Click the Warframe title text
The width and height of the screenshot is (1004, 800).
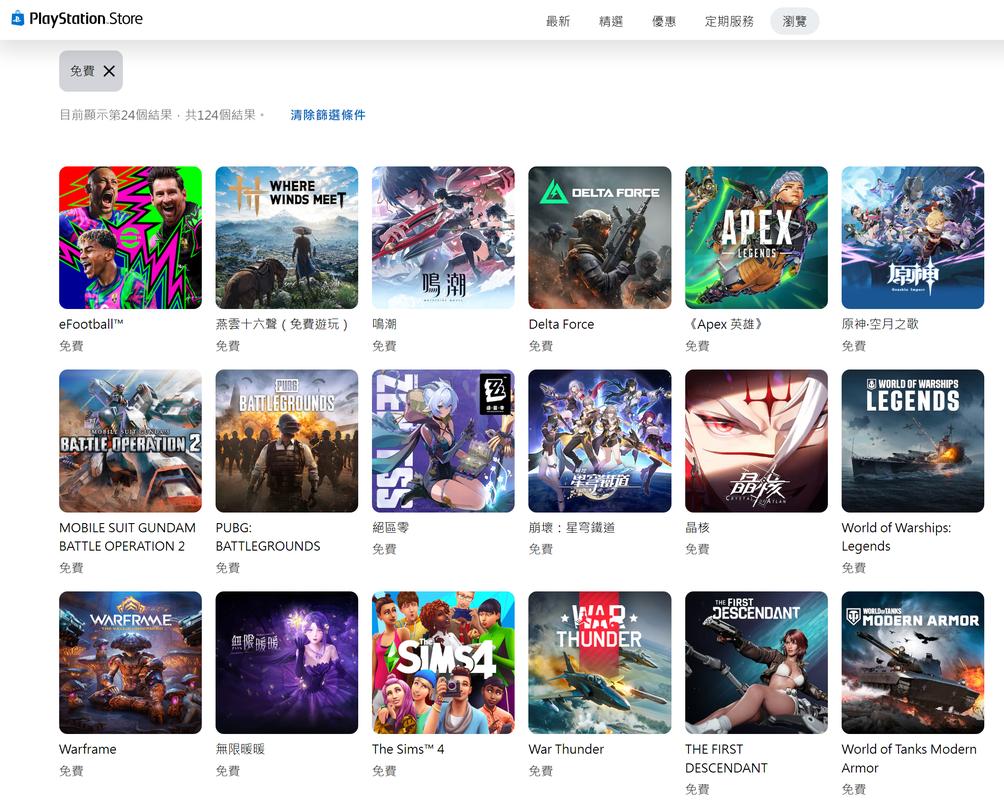88,749
